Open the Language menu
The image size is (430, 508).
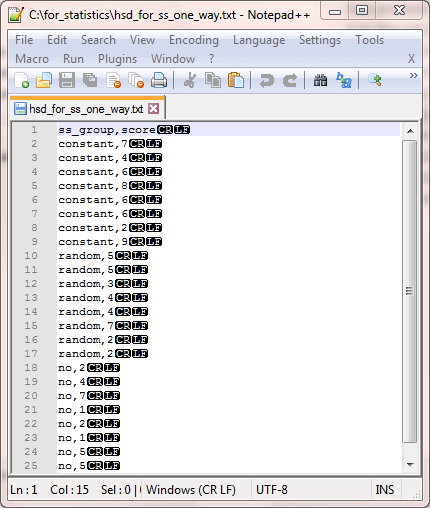click(x=259, y=40)
